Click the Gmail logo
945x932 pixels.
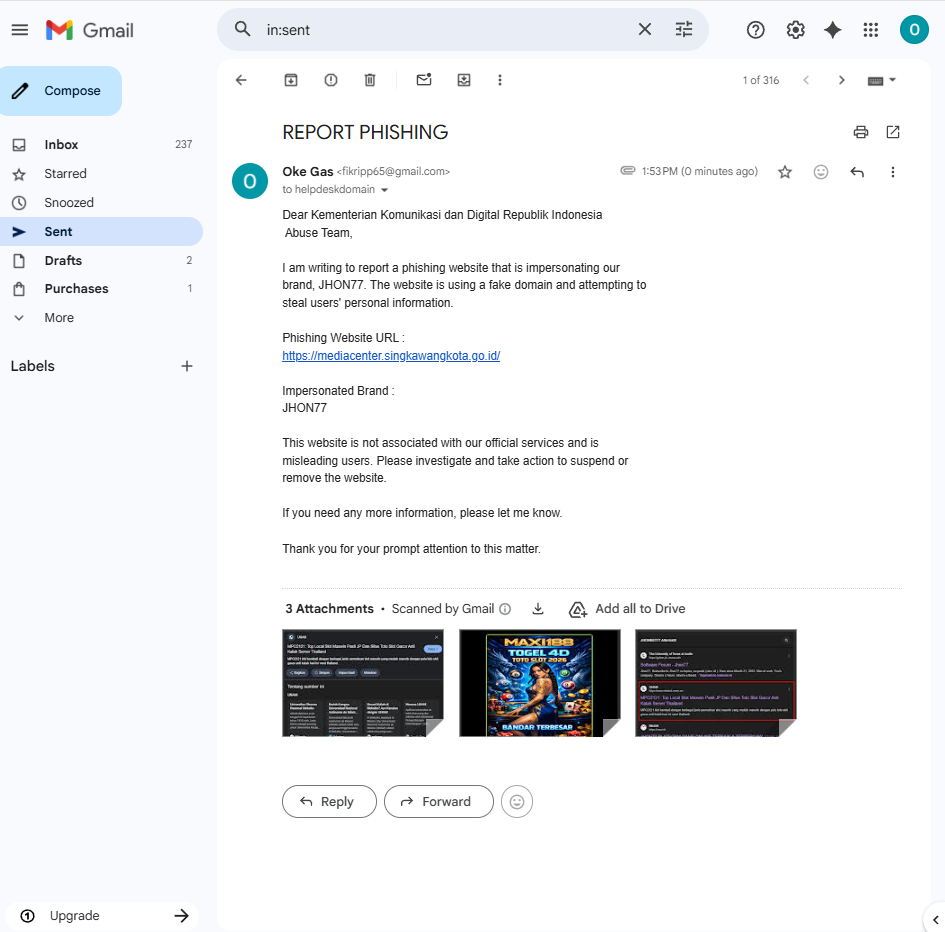[x=90, y=30]
